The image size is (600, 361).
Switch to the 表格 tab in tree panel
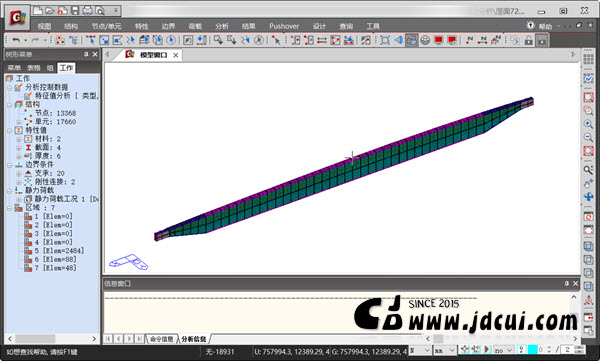(34, 68)
